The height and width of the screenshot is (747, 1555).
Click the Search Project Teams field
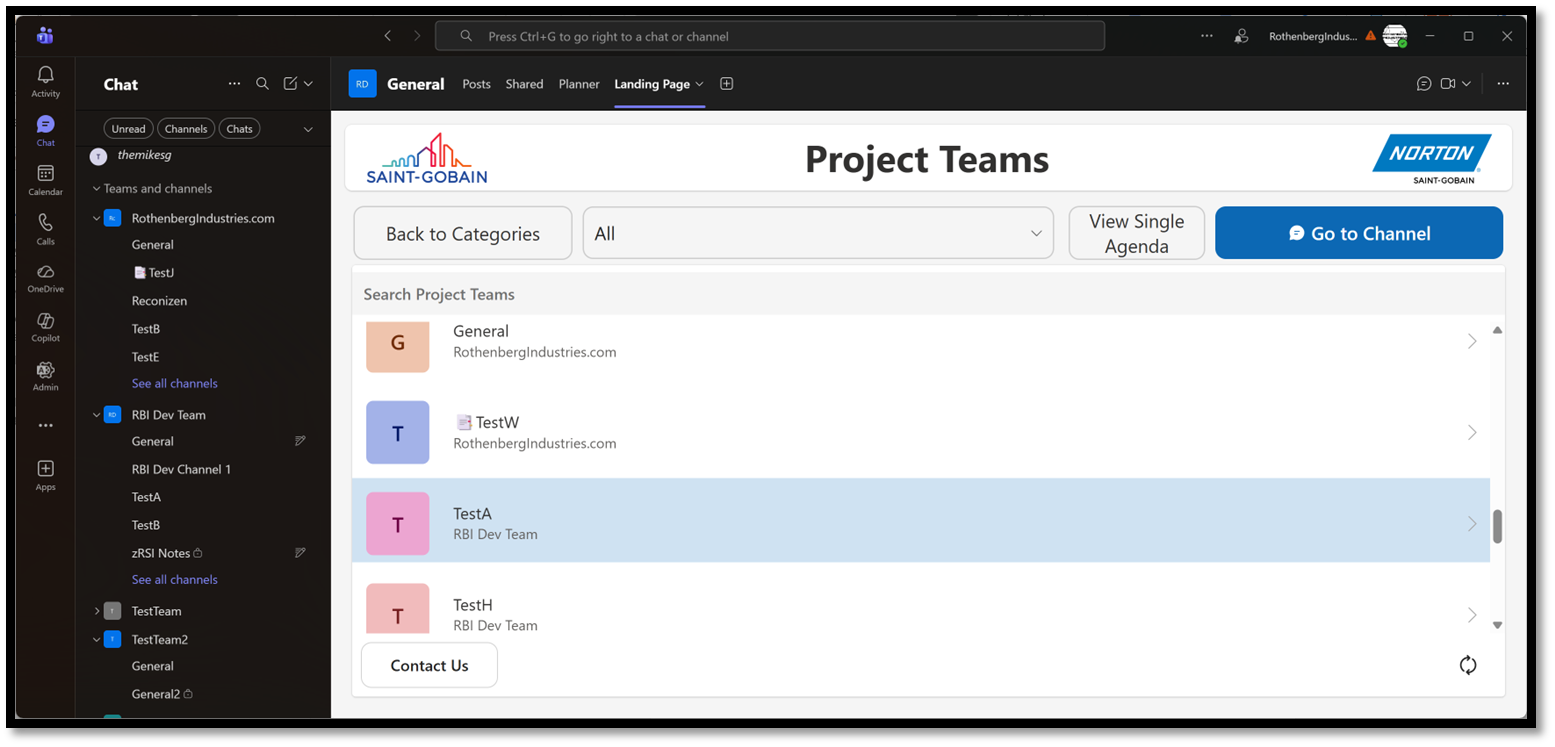(700, 294)
